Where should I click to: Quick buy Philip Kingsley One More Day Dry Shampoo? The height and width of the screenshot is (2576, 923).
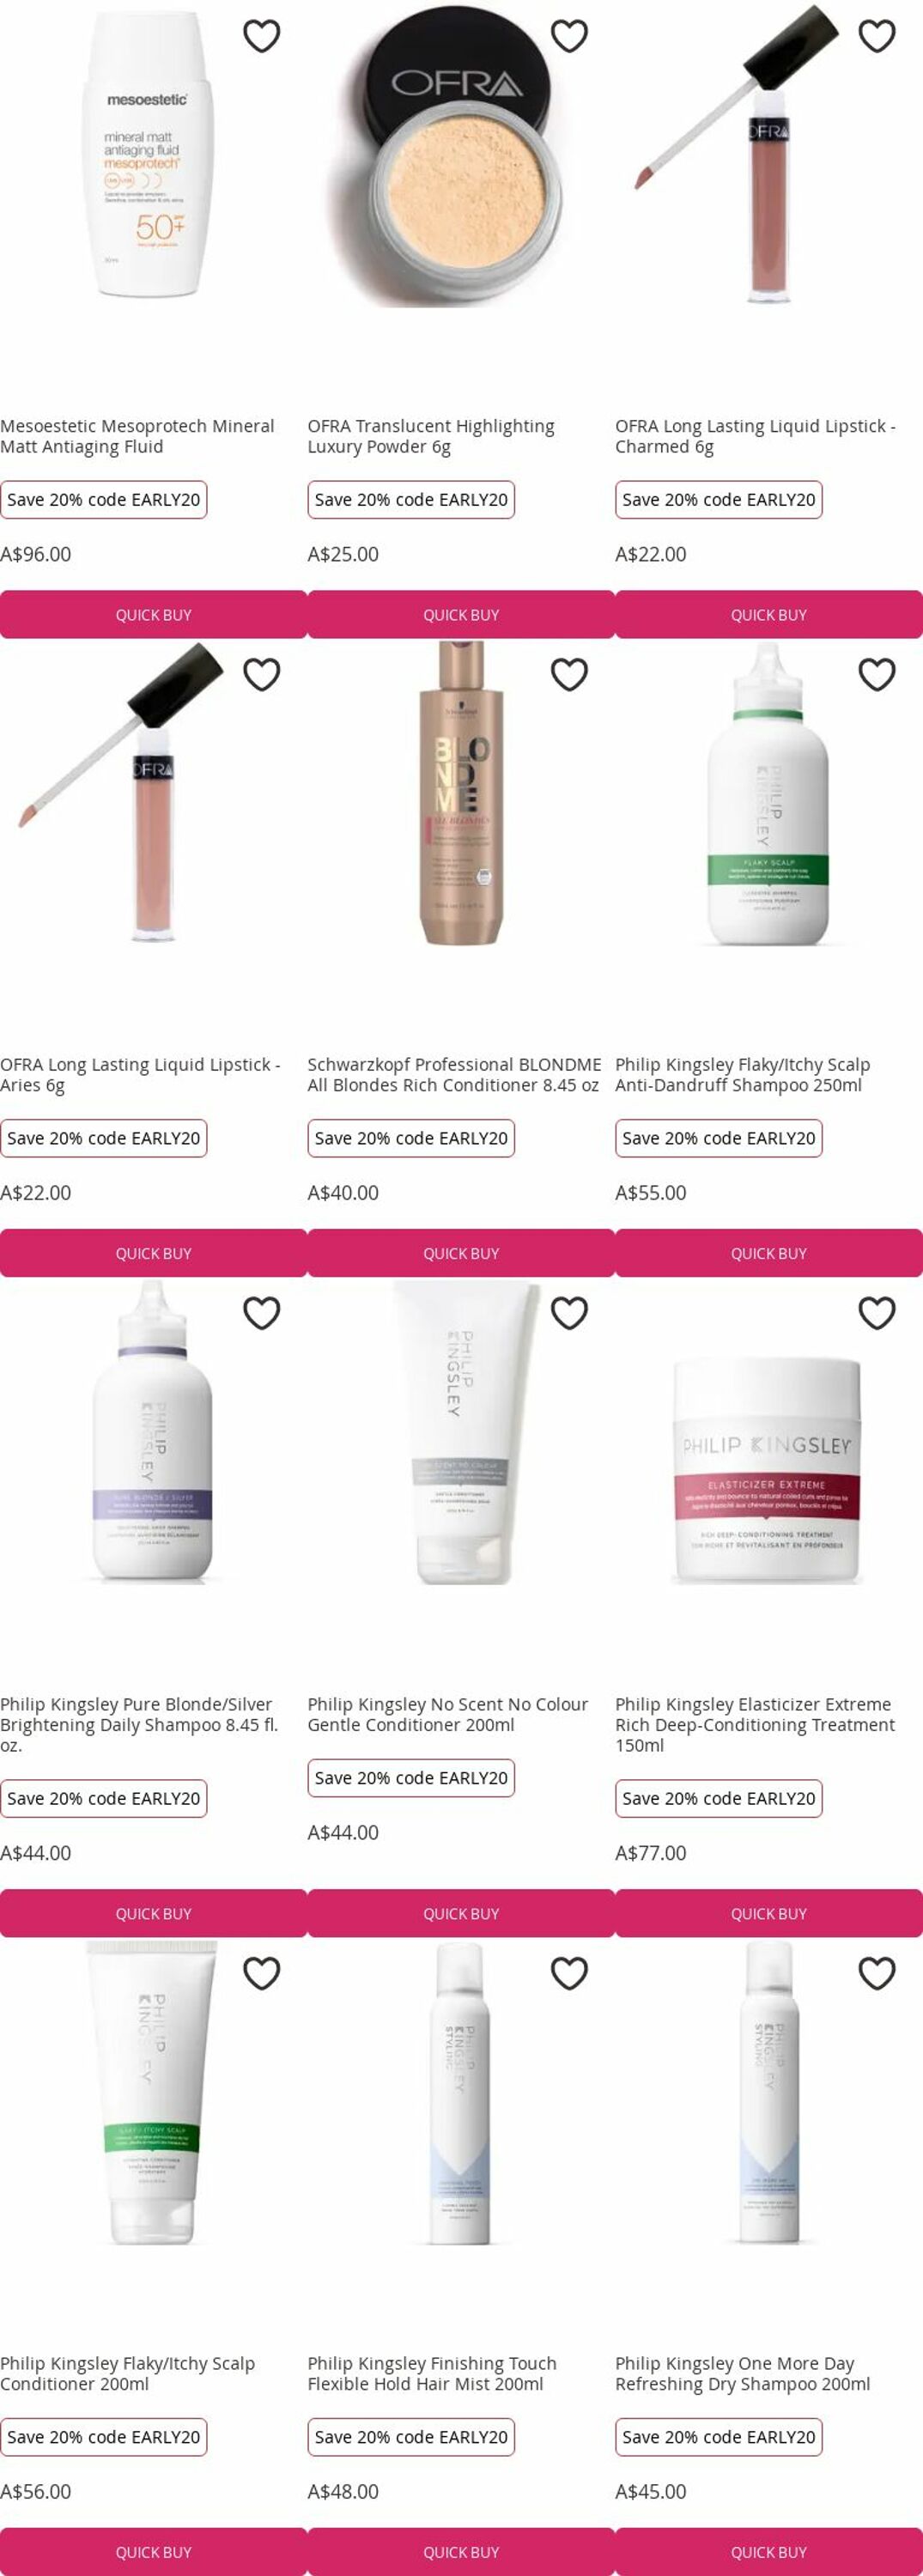point(769,2551)
